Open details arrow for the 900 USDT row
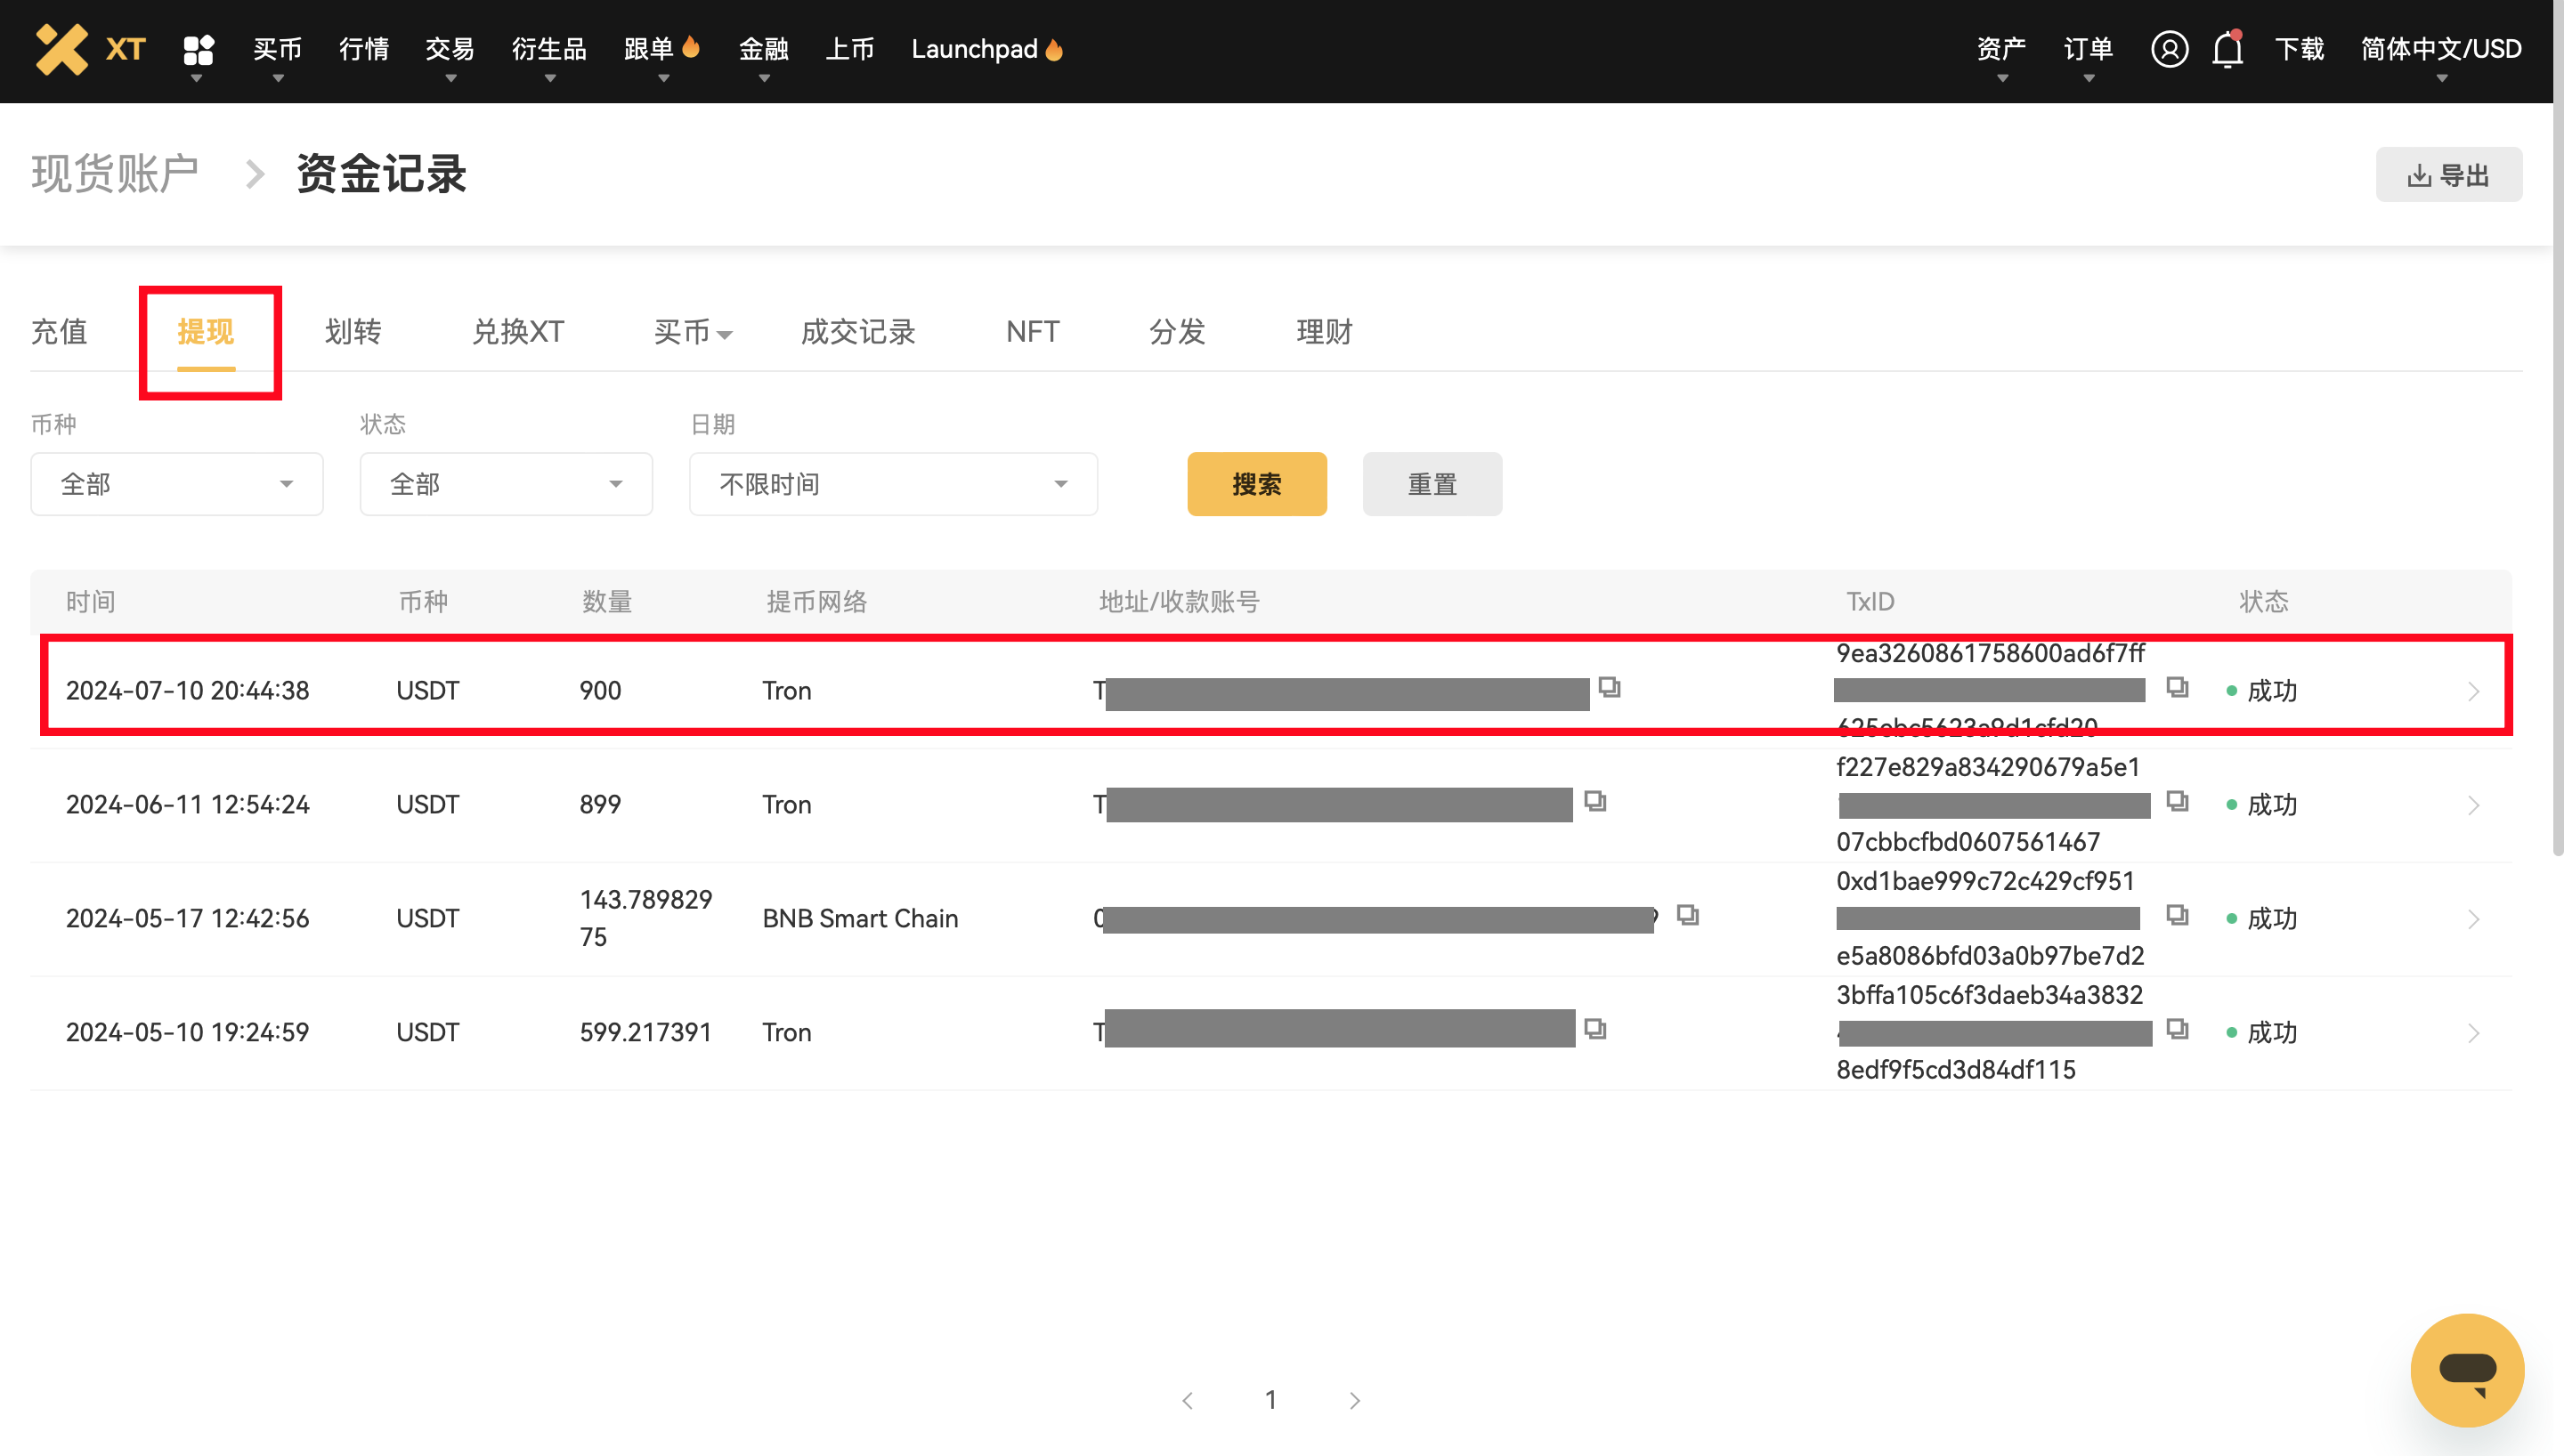The width and height of the screenshot is (2564, 1456). (x=2473, y=691)
